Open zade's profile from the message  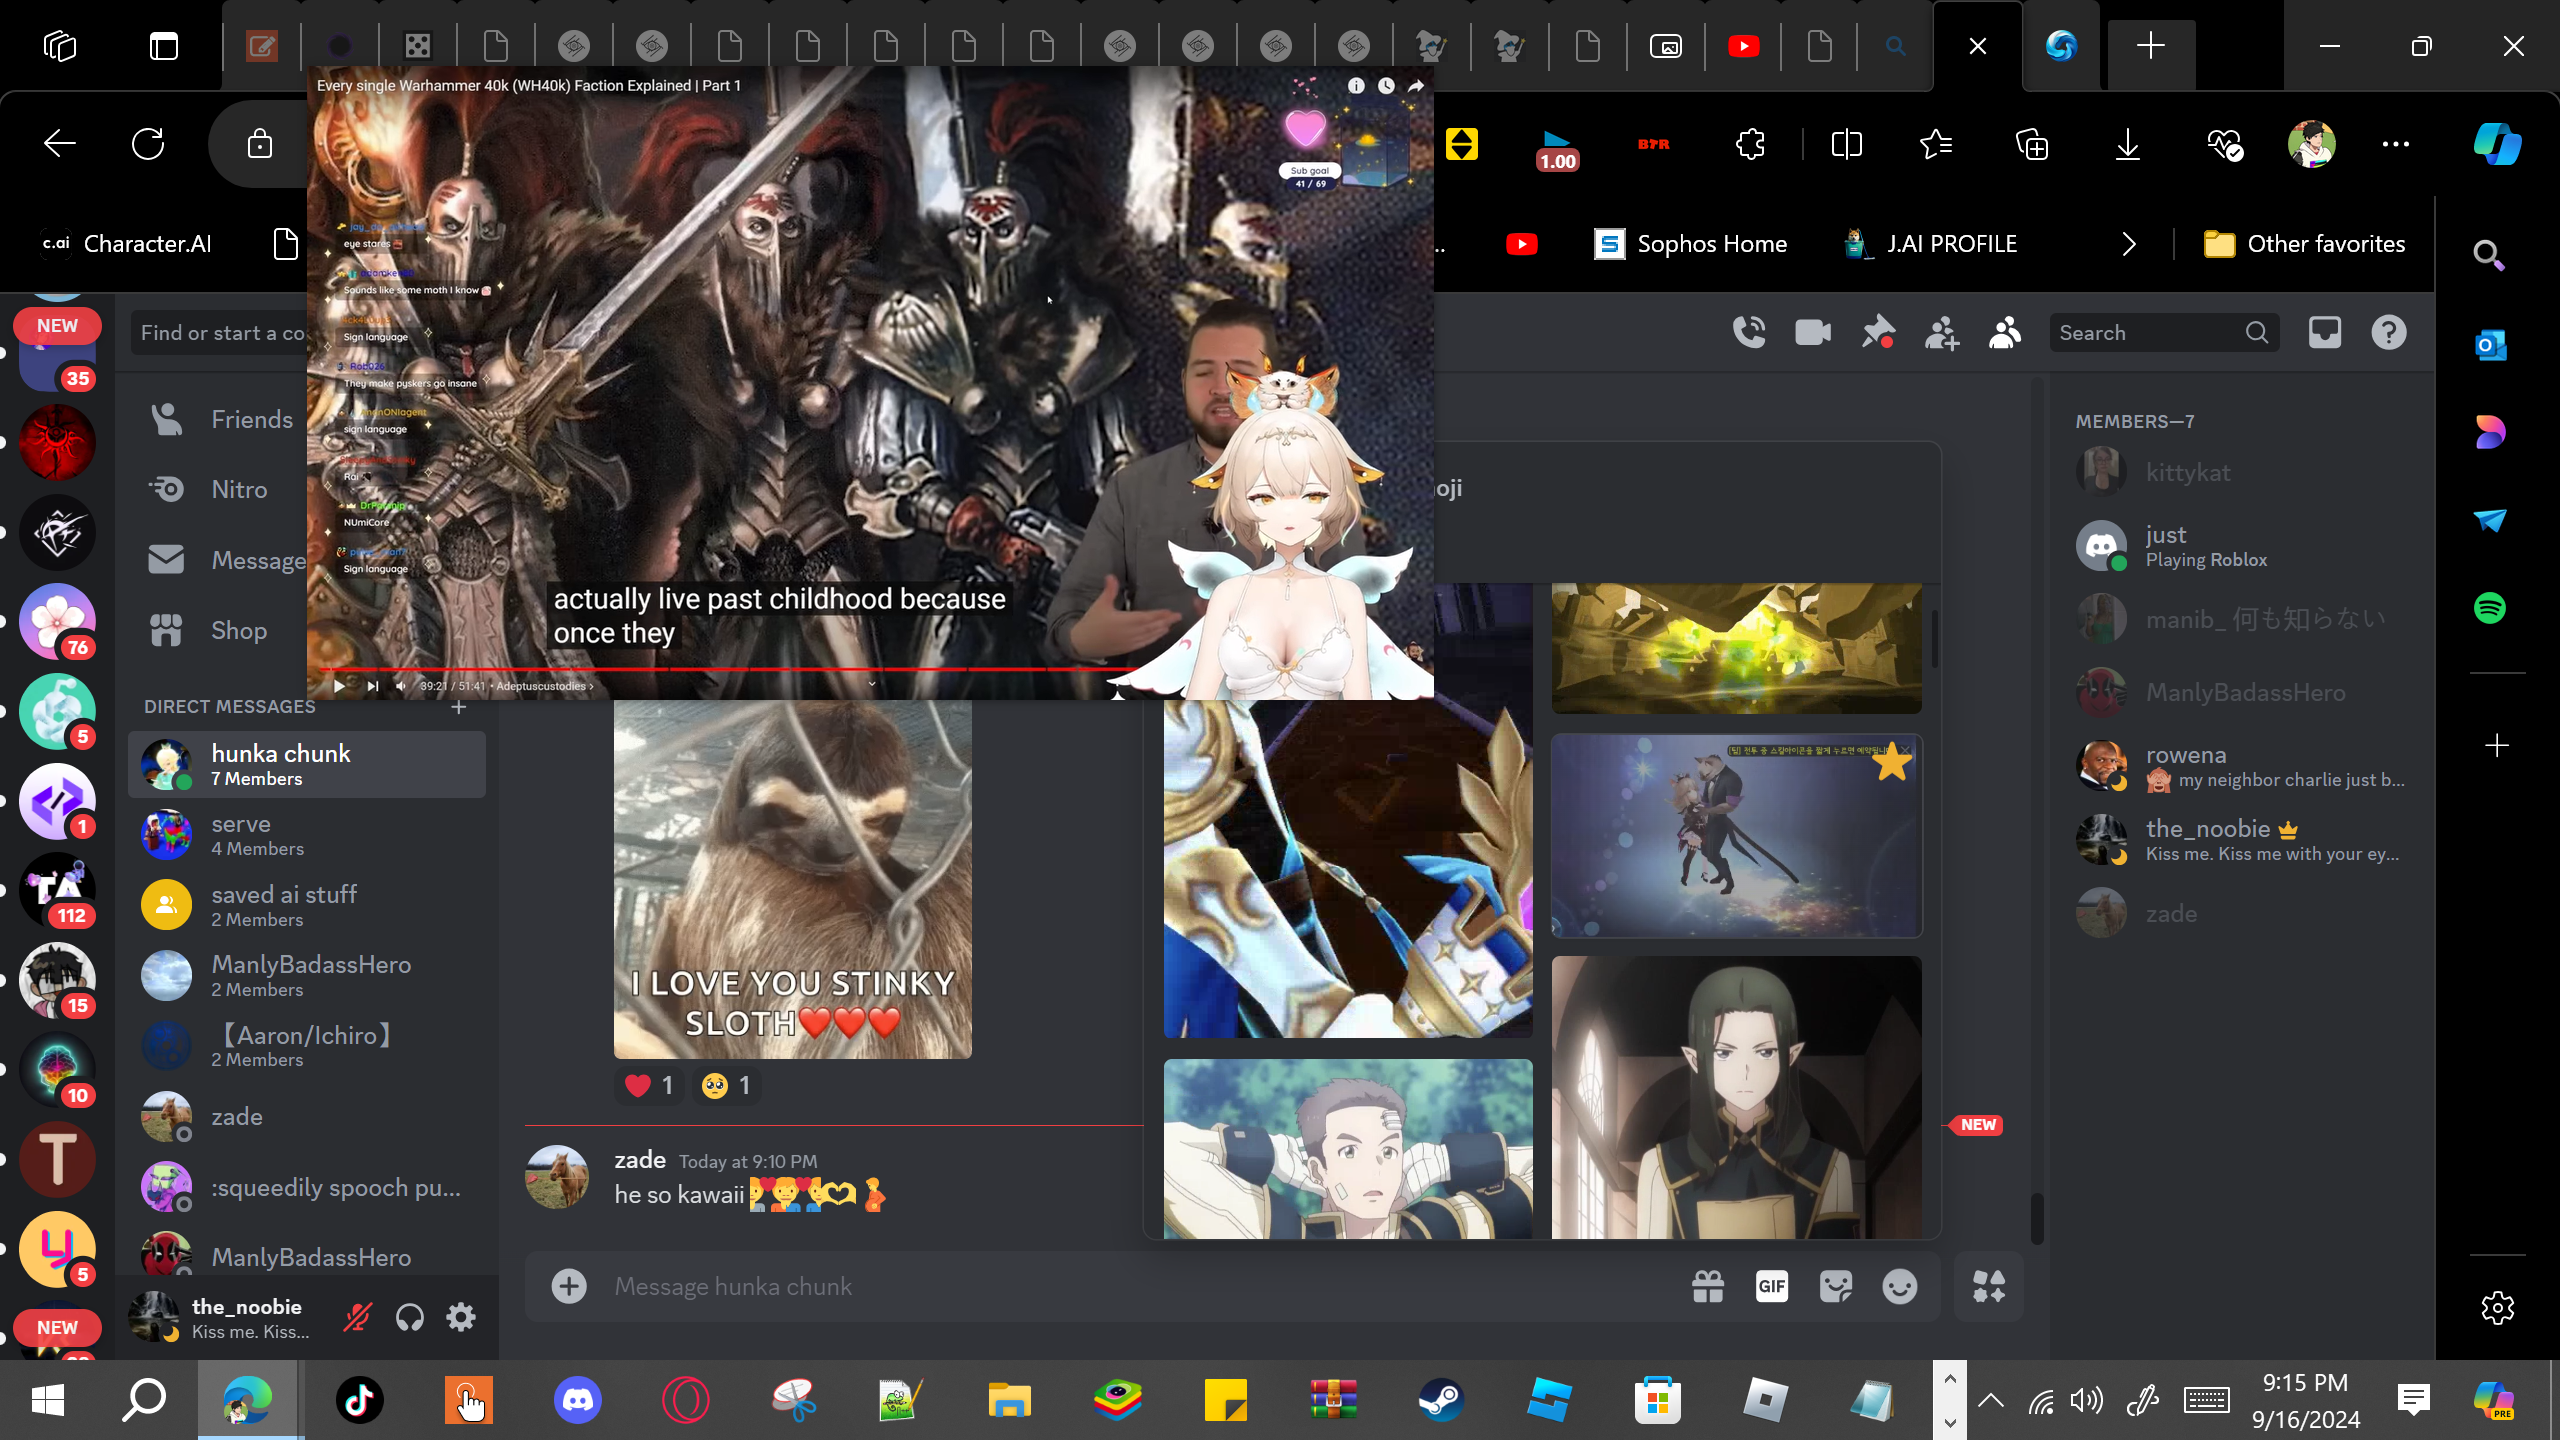click(557, 1177)
